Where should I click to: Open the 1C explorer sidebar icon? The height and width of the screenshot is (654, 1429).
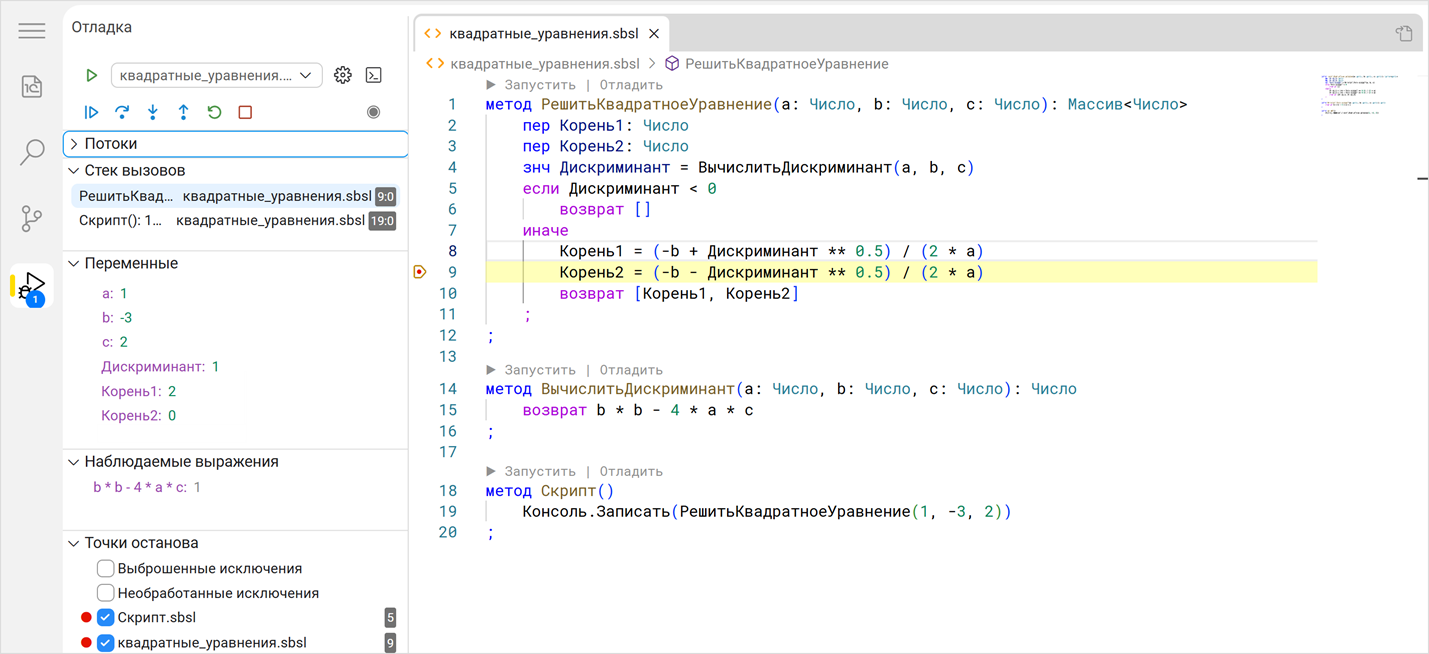click(x=32, y=87)
